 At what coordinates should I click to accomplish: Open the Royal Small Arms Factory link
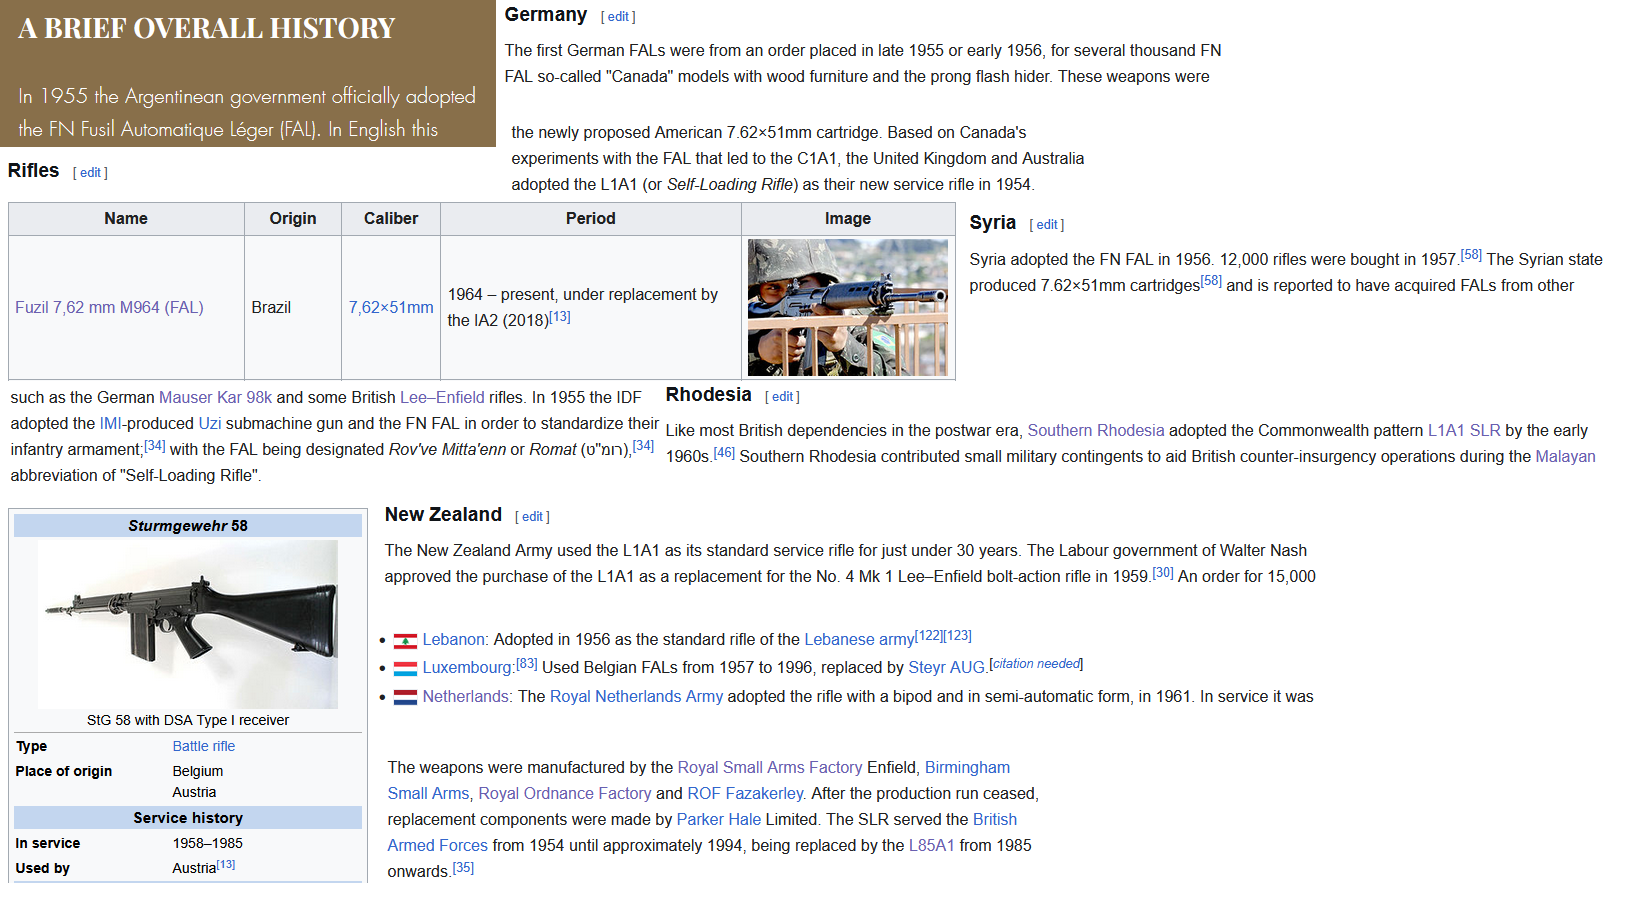coord(770,768)
